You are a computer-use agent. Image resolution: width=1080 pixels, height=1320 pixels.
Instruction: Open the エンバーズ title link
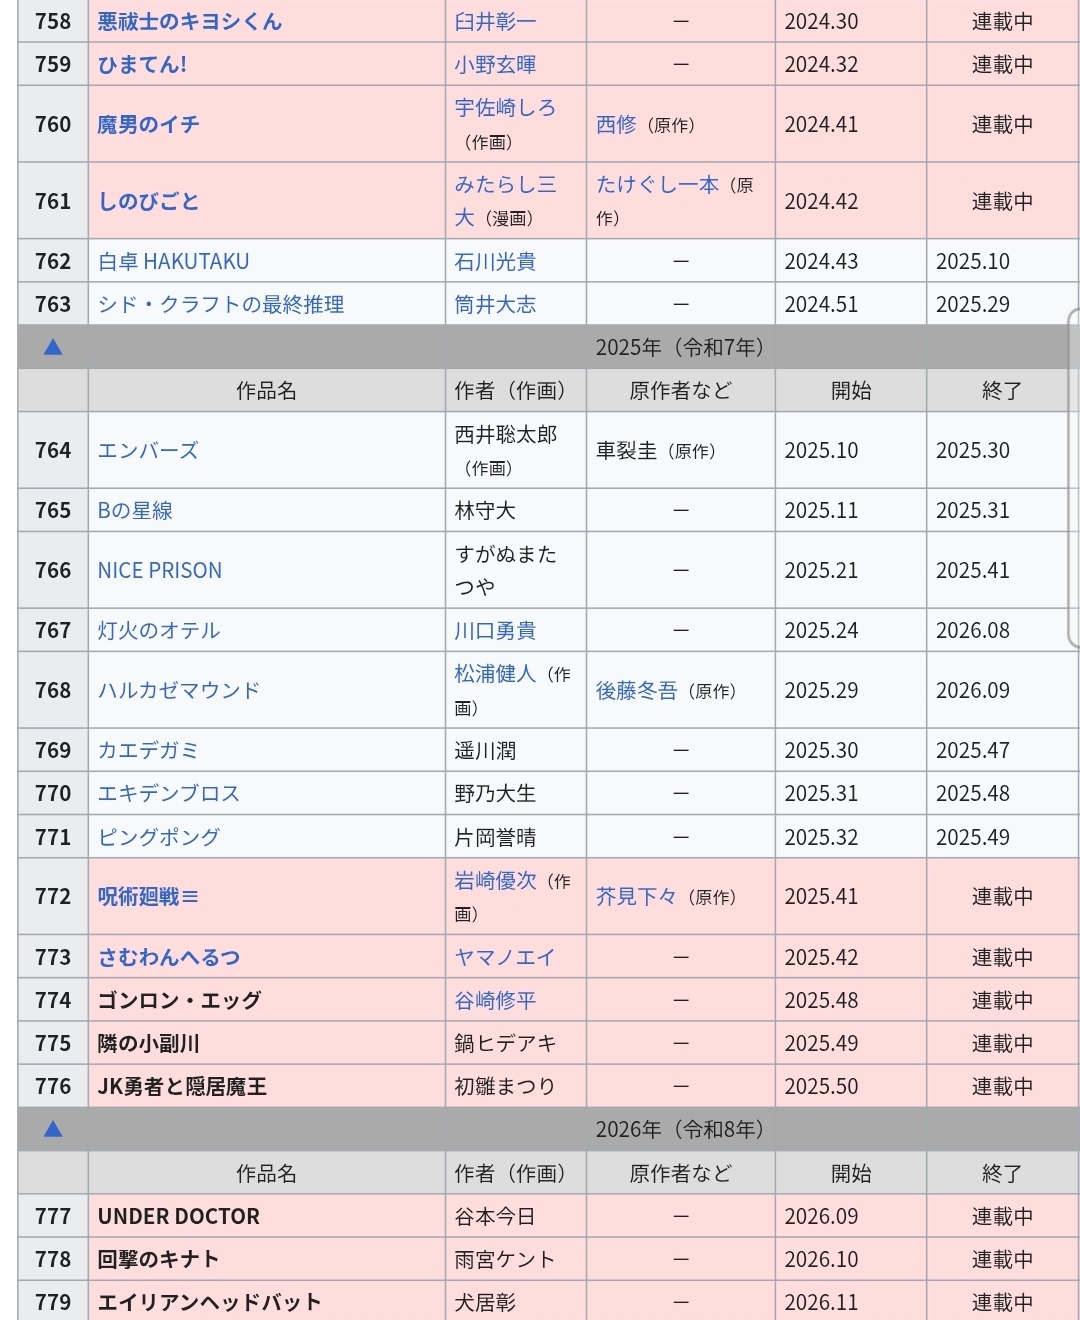[x=148, y=451]
